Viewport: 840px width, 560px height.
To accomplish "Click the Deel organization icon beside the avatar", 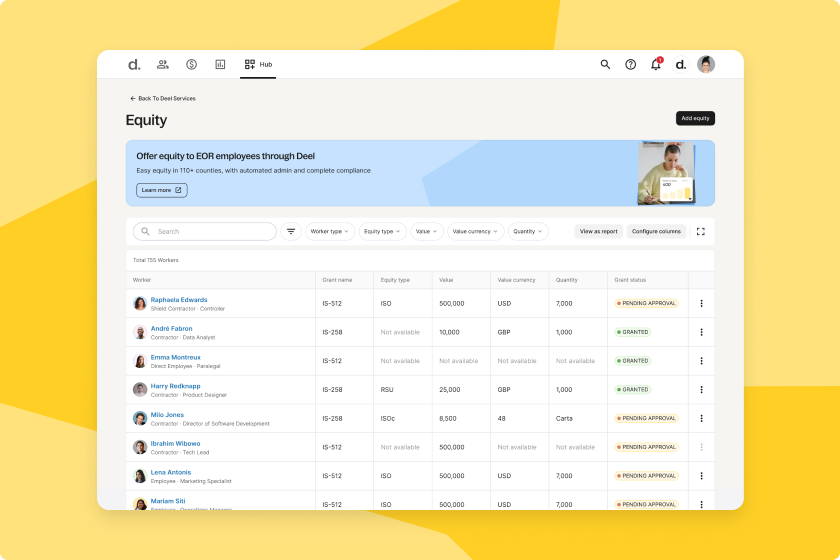I will [681, 65].
